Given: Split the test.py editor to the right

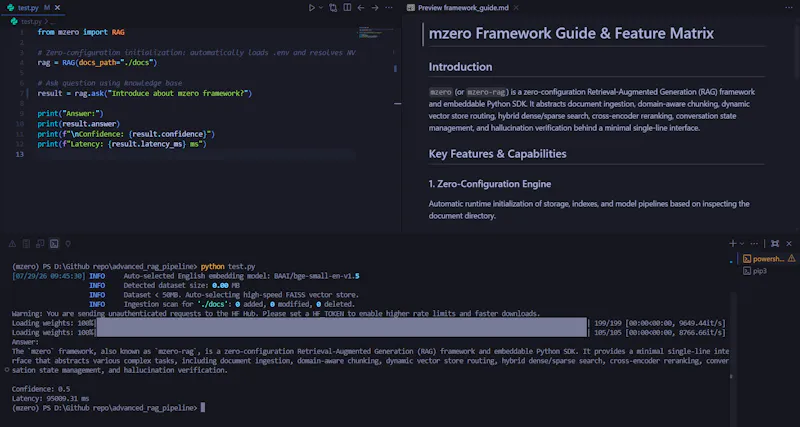Looking at the screenshot, I should click(347, 8).
